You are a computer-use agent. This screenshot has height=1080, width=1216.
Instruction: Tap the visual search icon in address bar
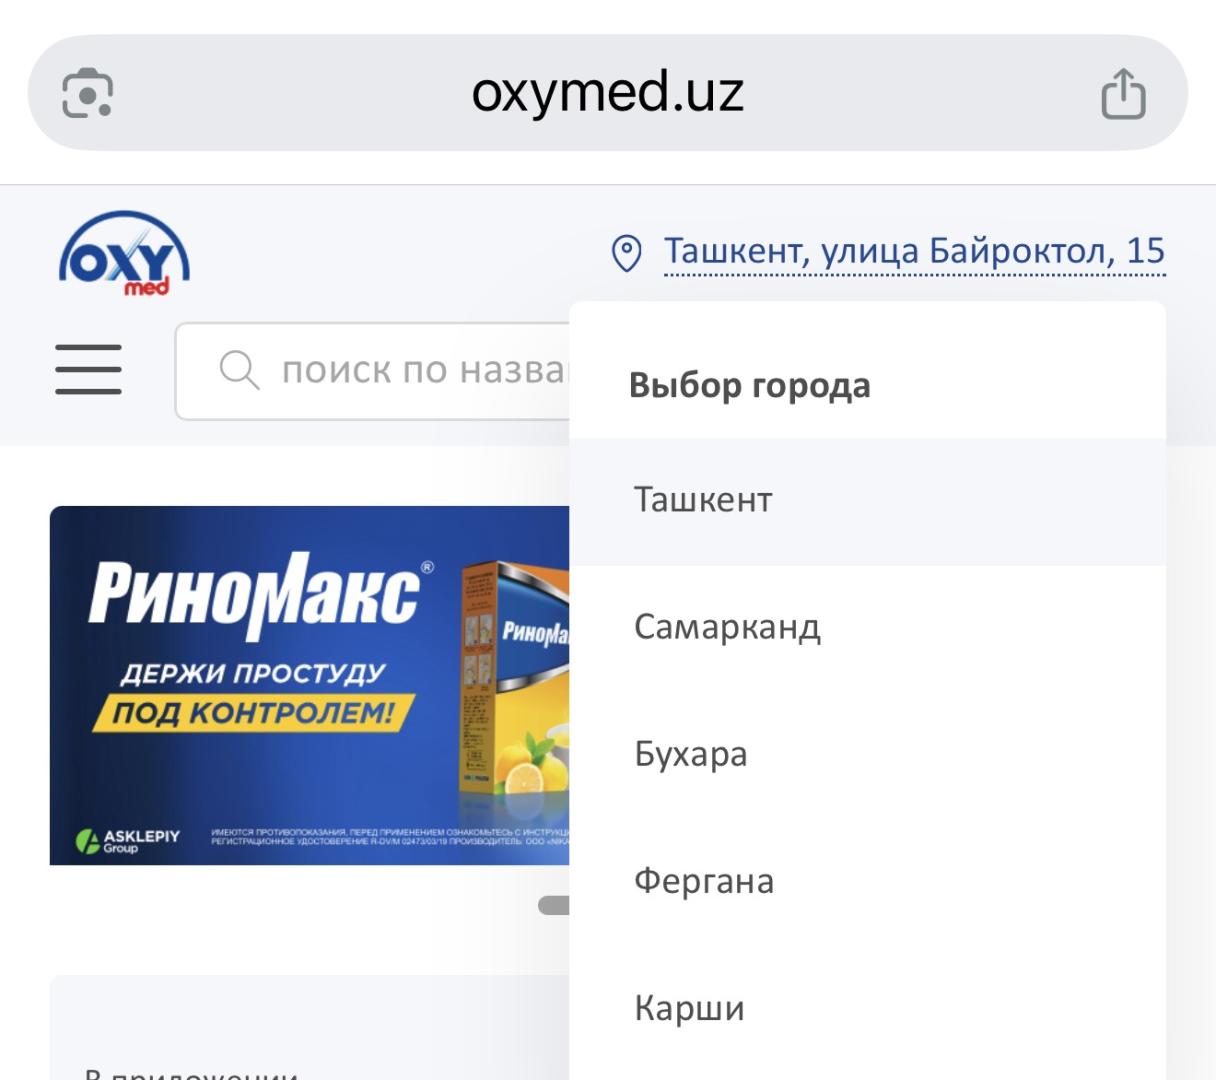coord(88,94)
